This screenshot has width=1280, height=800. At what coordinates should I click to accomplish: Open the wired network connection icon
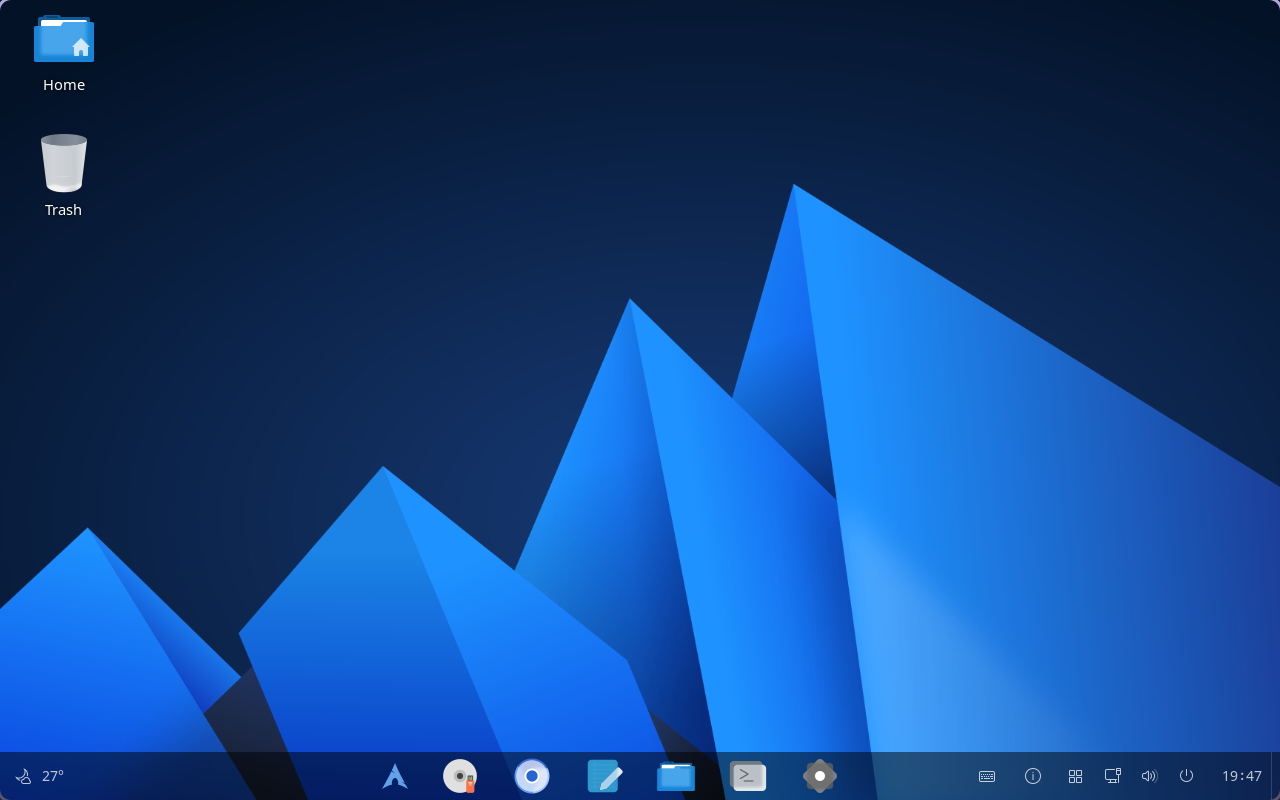click(x=1113, y=776)
